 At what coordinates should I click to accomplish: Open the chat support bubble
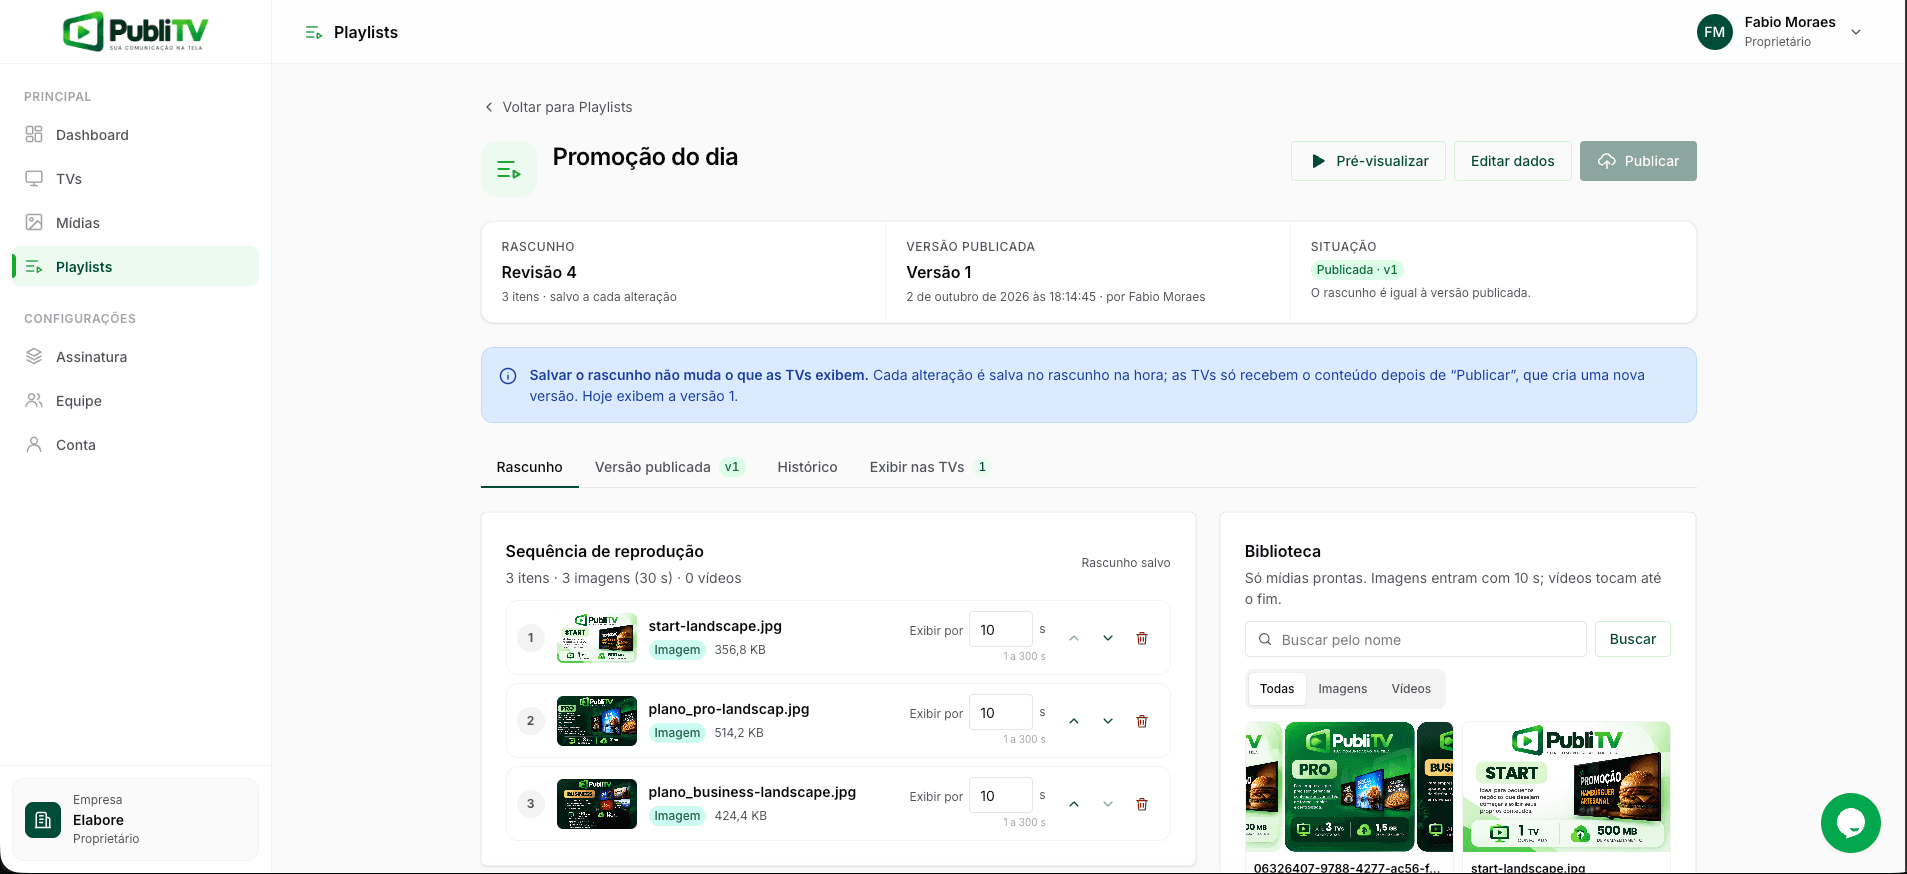click(x=1850, y=823)
